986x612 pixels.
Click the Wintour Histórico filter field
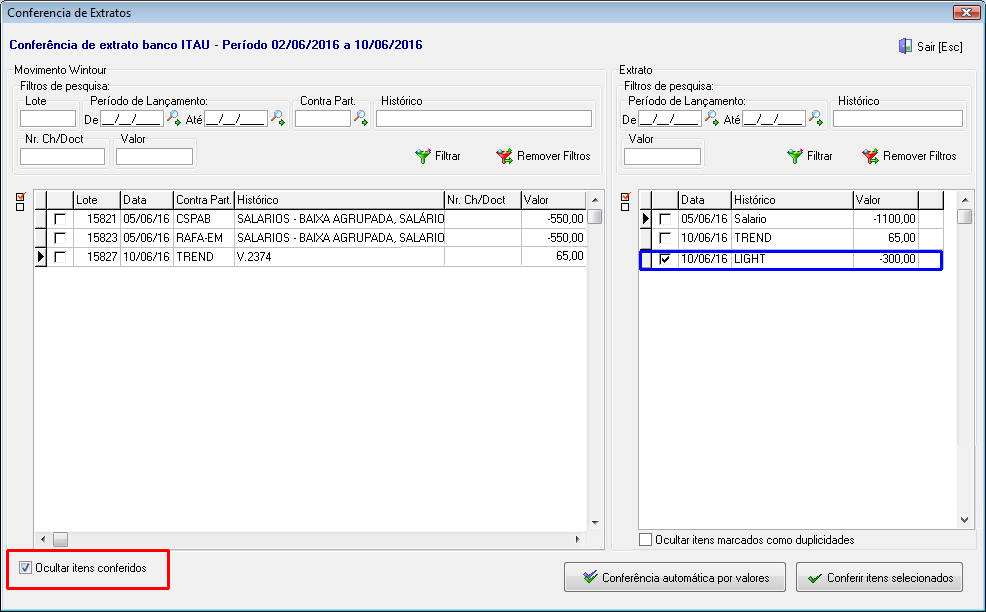click(484, 118)
